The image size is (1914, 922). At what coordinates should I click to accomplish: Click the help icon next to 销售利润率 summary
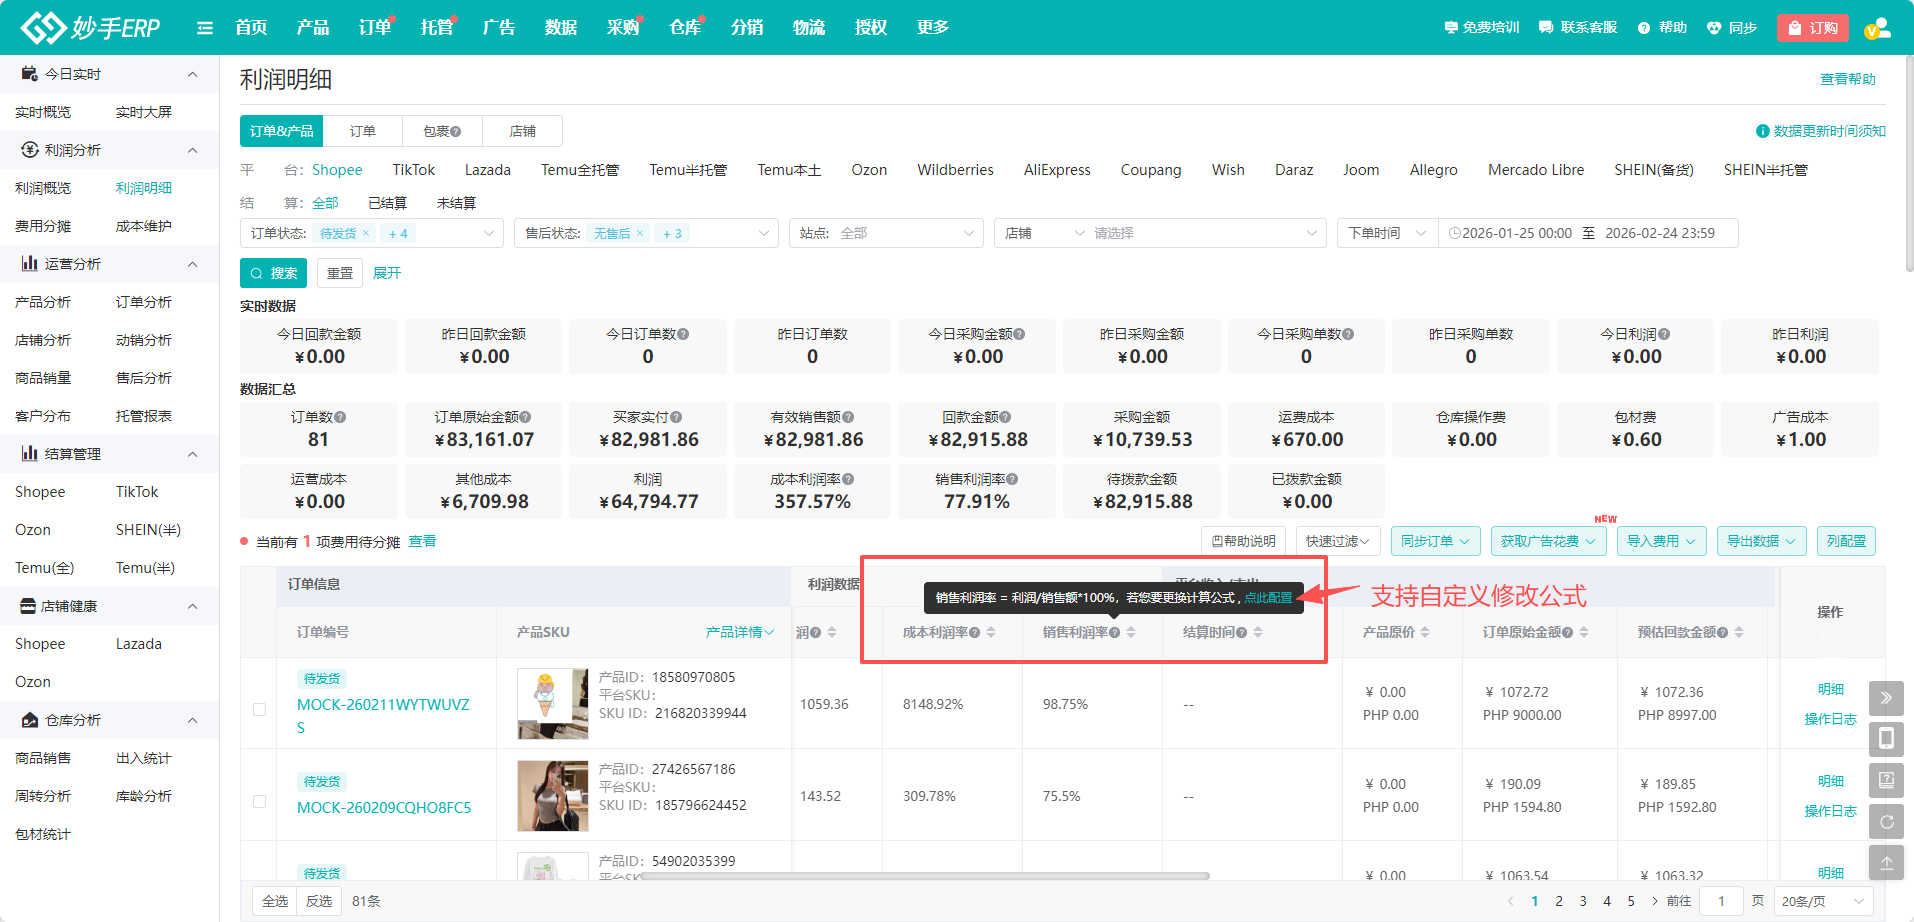(x=1013, y=479)
